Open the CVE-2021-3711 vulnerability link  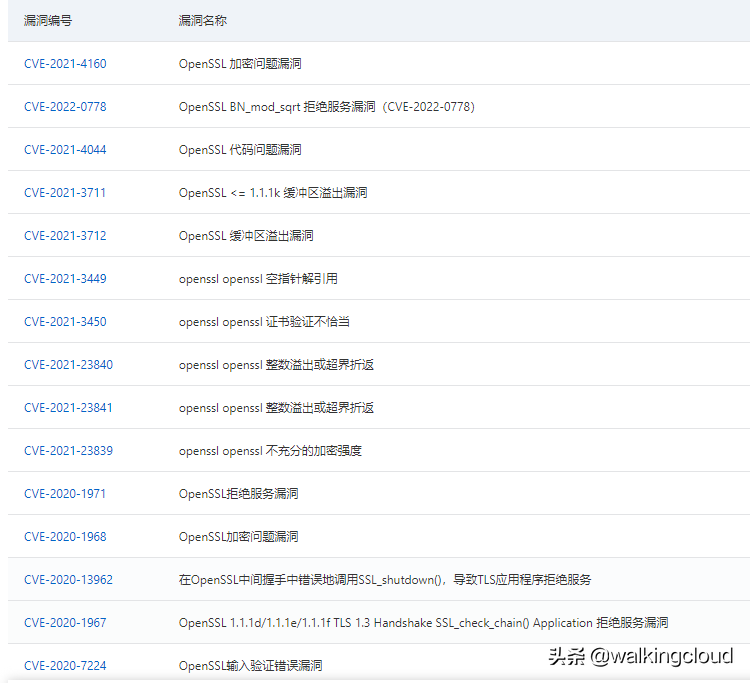(x=65, y=193)
